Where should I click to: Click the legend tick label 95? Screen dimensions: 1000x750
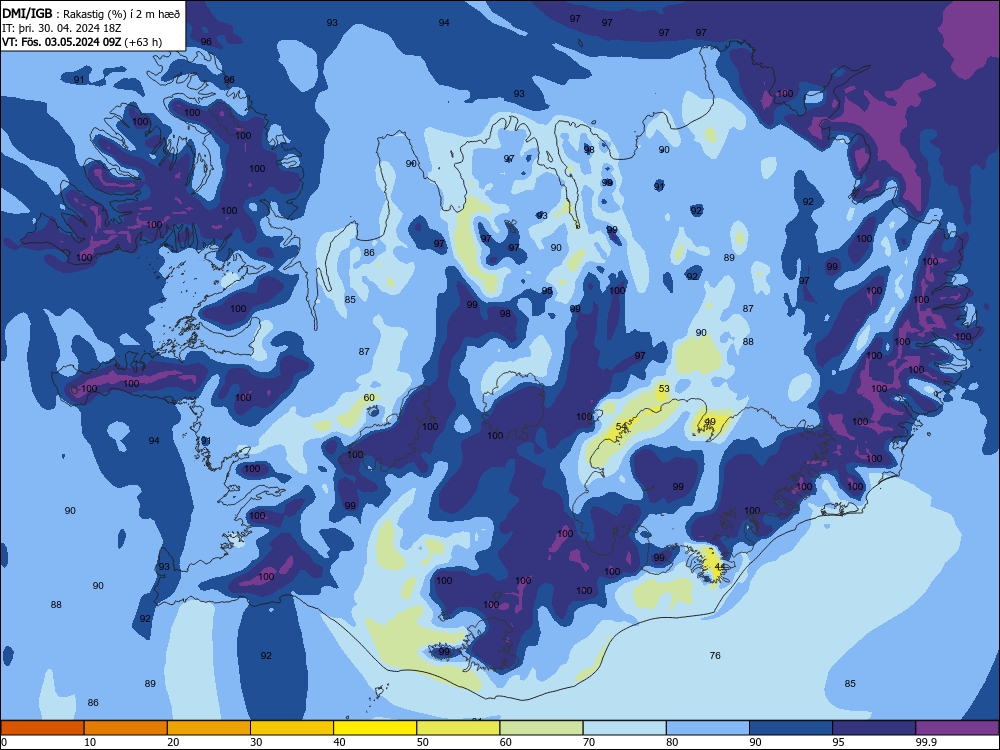pos(838,742)
